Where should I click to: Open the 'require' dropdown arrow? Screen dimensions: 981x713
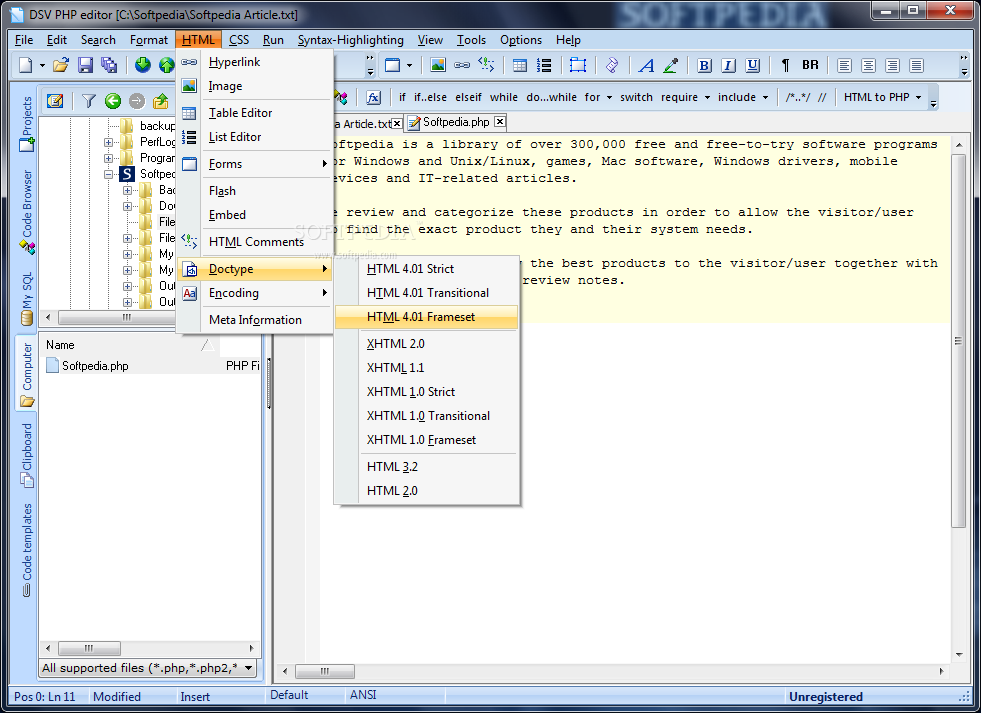708,98
